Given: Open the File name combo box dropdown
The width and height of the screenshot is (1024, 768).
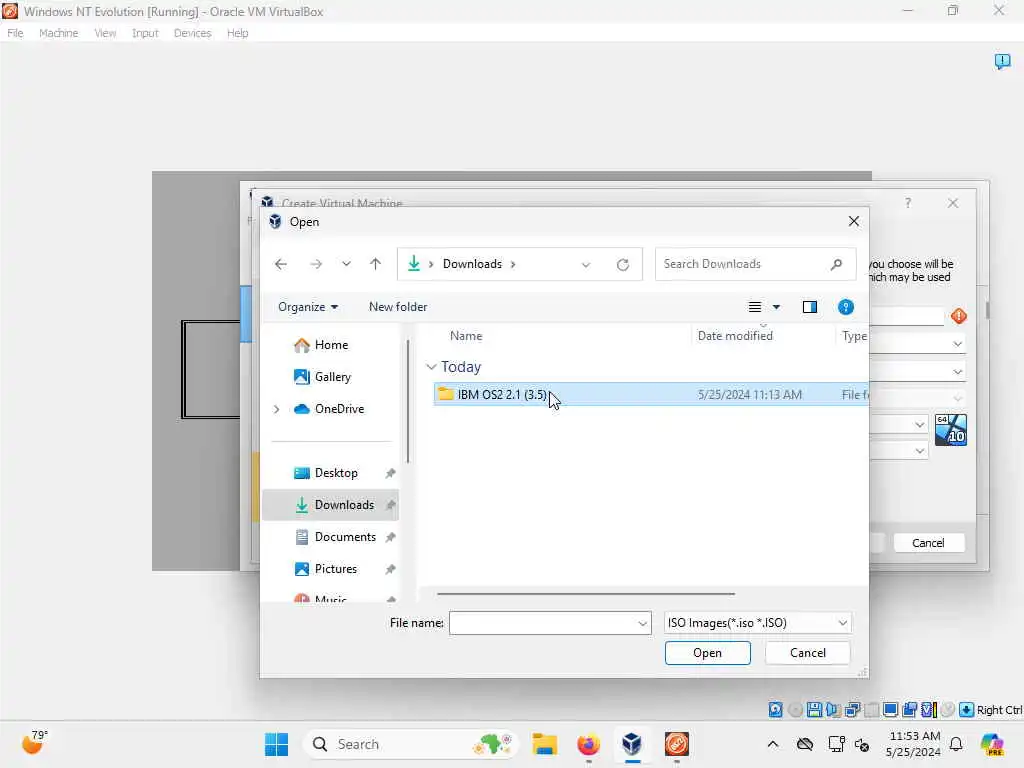Looking at the screenshot, I should [643, 624].
